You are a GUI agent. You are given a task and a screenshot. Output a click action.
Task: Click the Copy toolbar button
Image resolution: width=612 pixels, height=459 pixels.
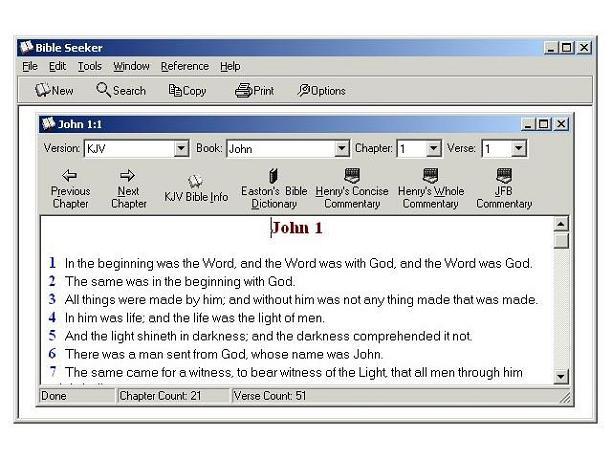click(187, 91)
